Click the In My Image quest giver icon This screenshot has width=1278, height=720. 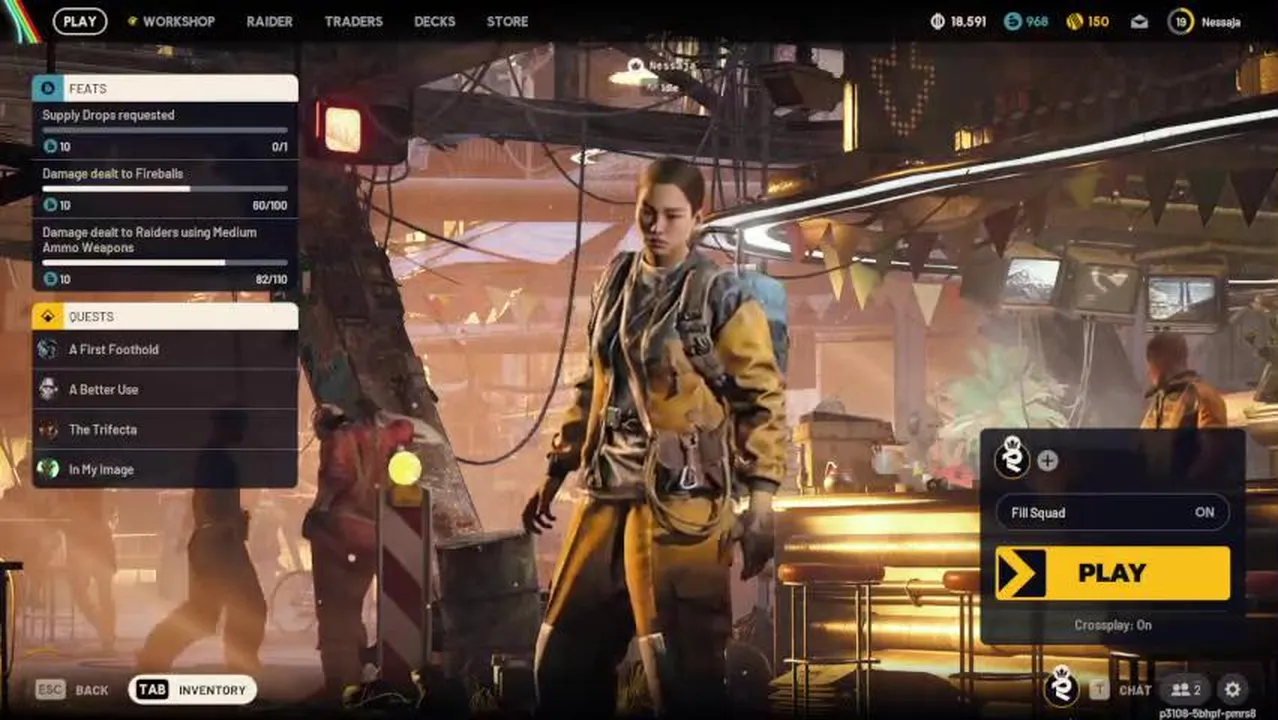coord(47,468)
